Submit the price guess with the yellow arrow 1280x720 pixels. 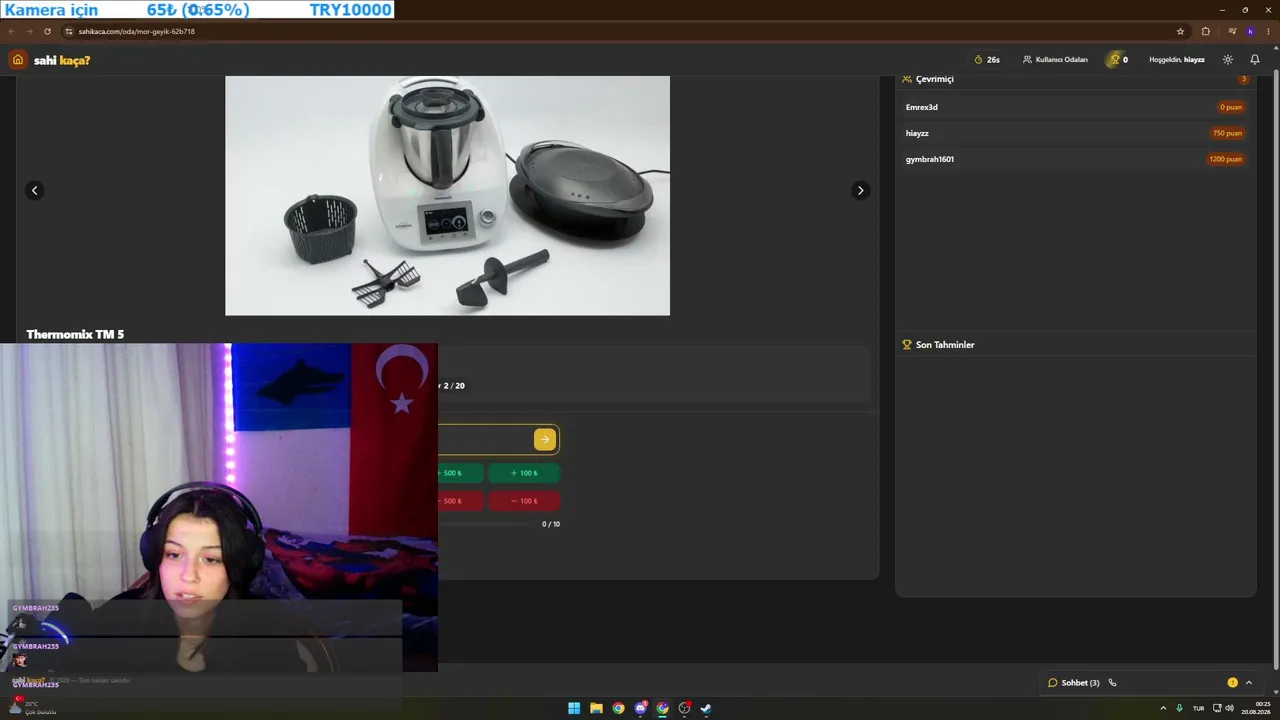tap(545, 439)
